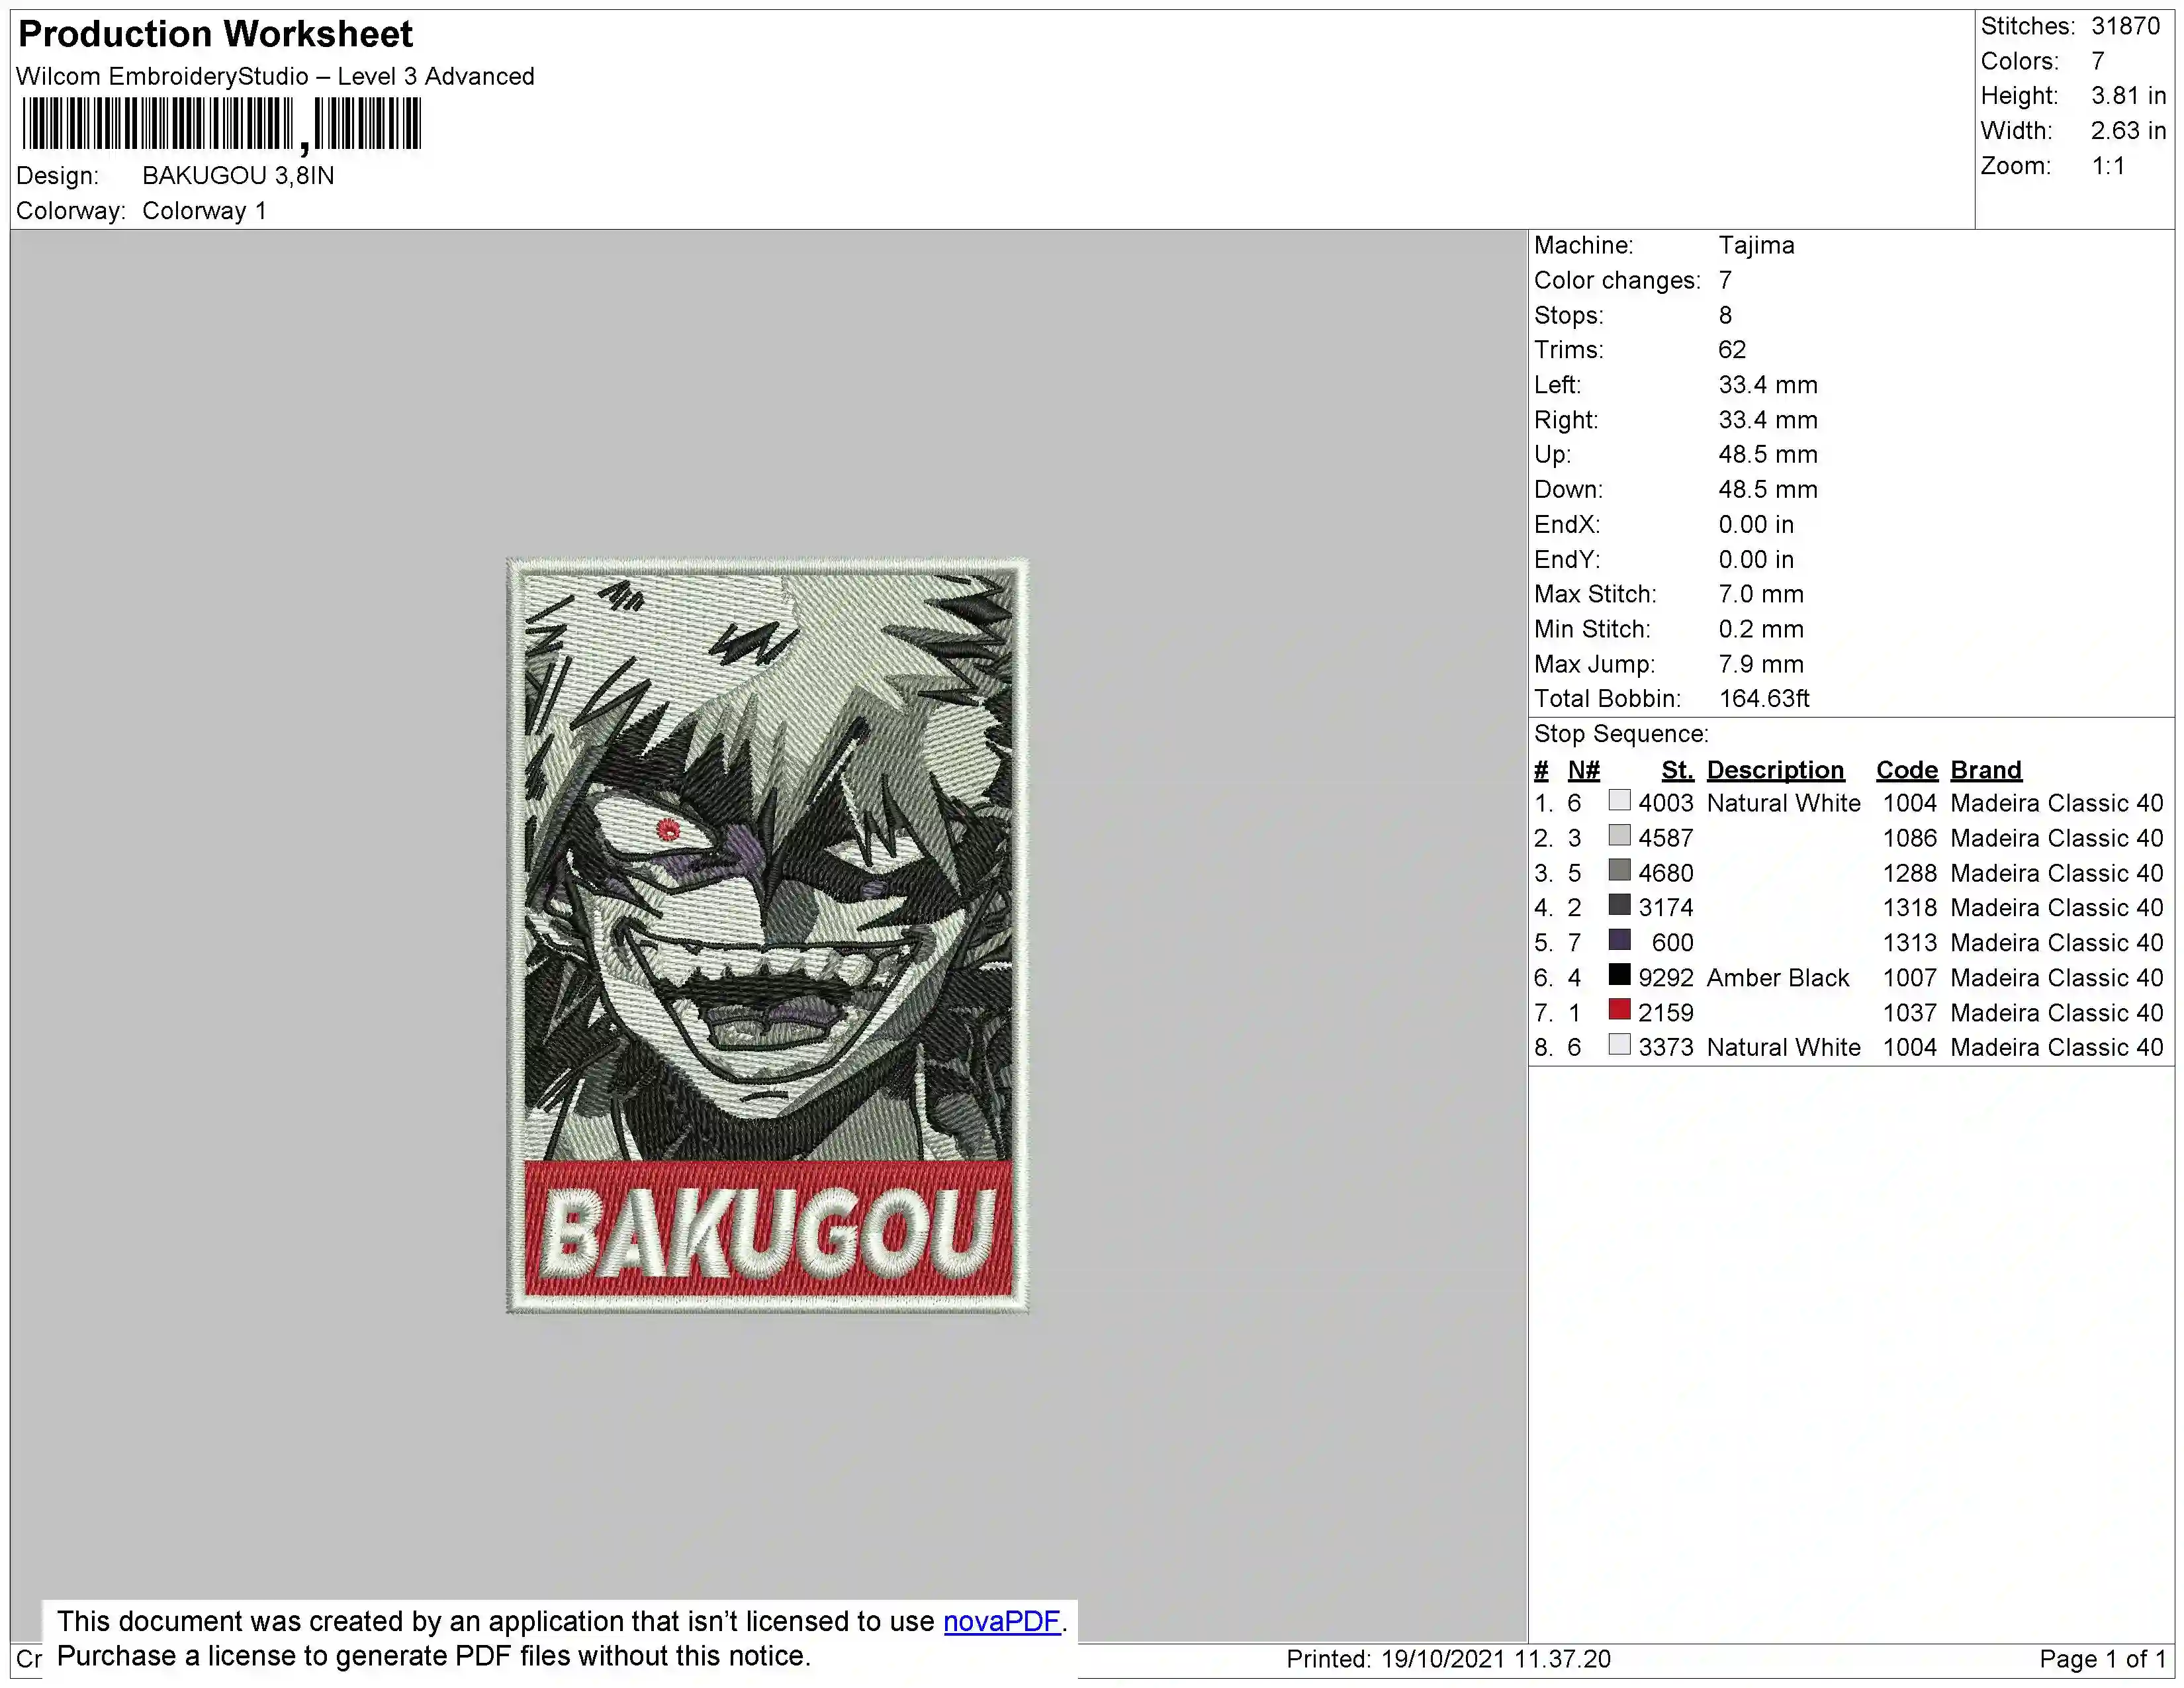Viewport: 2184px width, 1688px height.
Task: Open the novaPDF hyperlink
Action: coord(1001,1621)
